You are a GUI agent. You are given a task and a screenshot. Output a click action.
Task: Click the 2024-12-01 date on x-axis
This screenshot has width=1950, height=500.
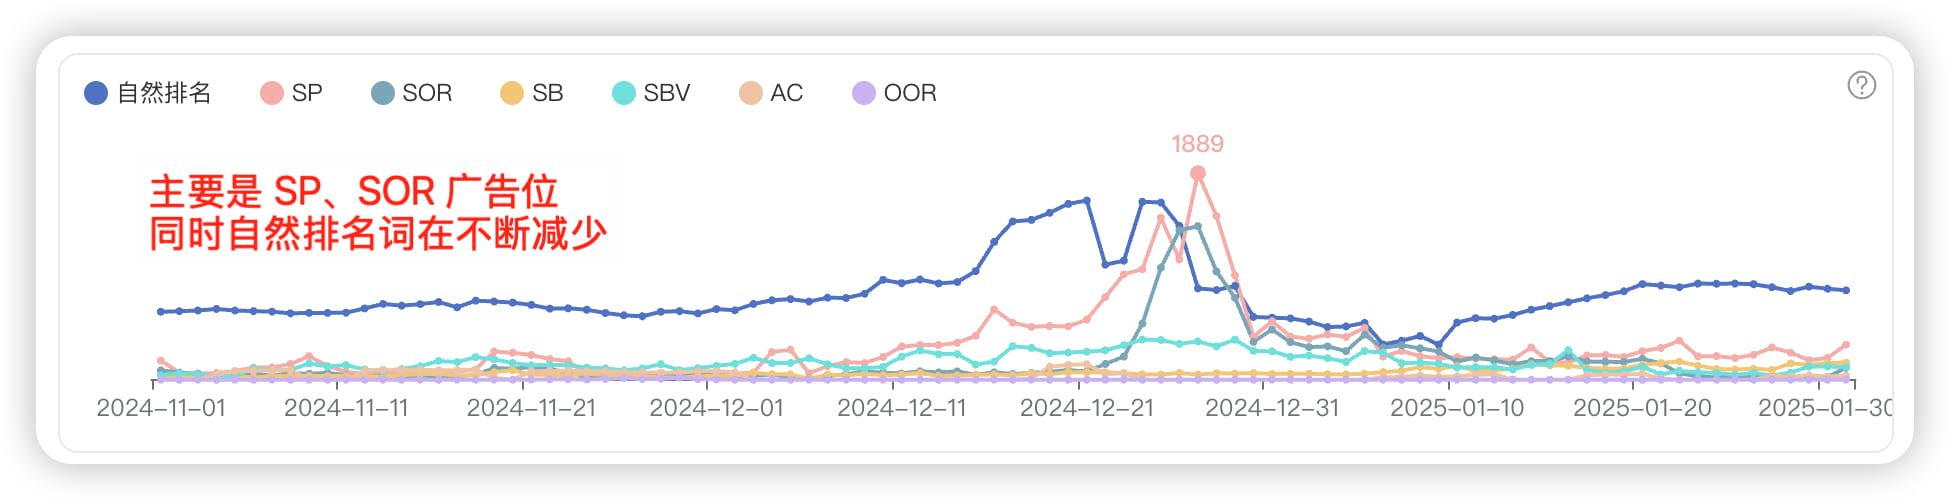click(x=716, y=408)
